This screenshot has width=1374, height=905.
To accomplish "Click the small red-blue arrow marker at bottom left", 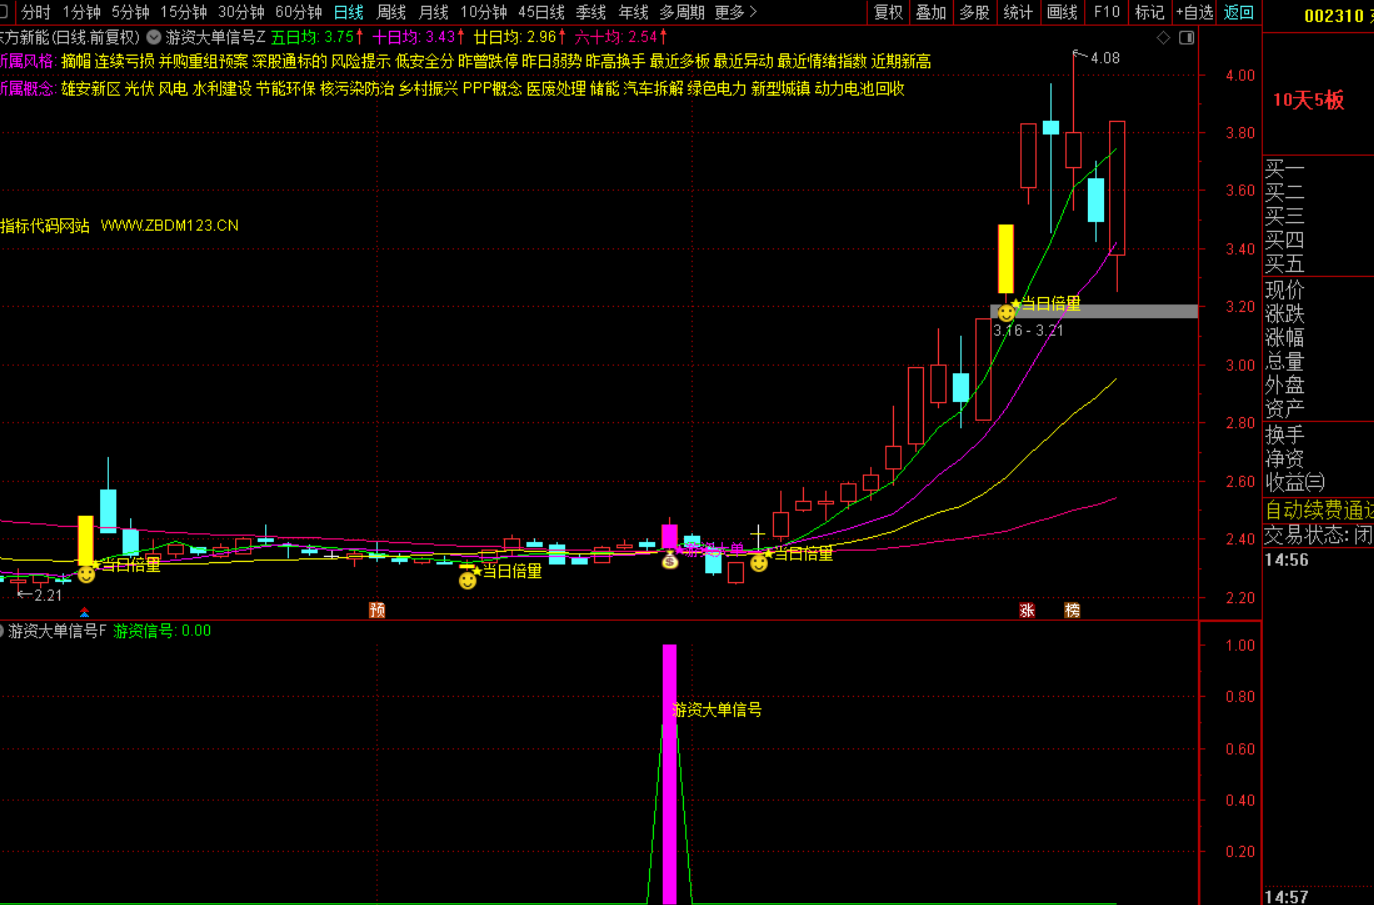I will (85, 612).
